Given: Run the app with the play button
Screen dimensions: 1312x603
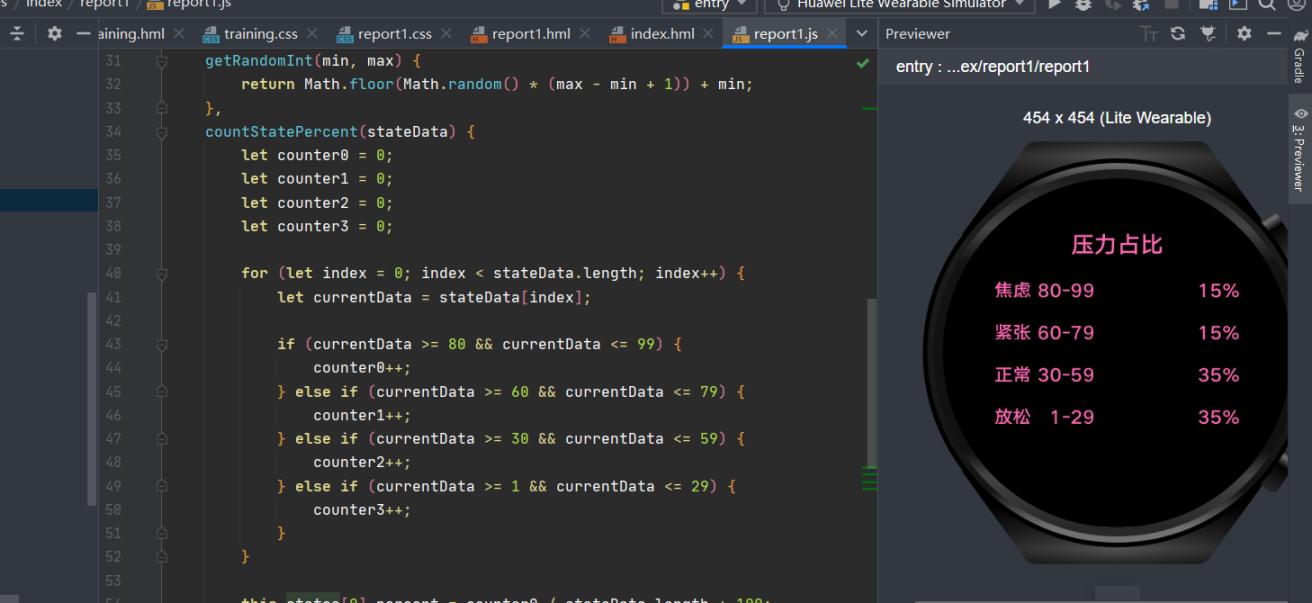Looking at the screenshot, I should point(1054,5).
